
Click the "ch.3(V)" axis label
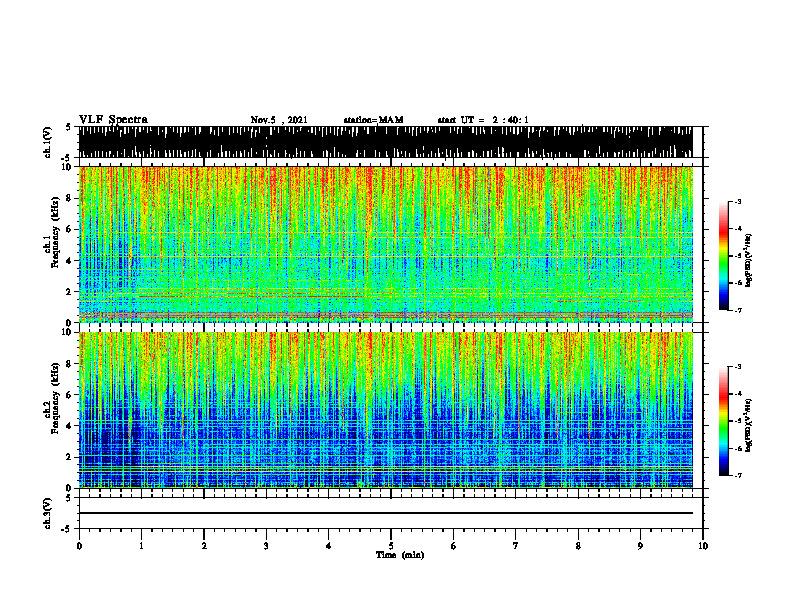(x=47, y=513)
